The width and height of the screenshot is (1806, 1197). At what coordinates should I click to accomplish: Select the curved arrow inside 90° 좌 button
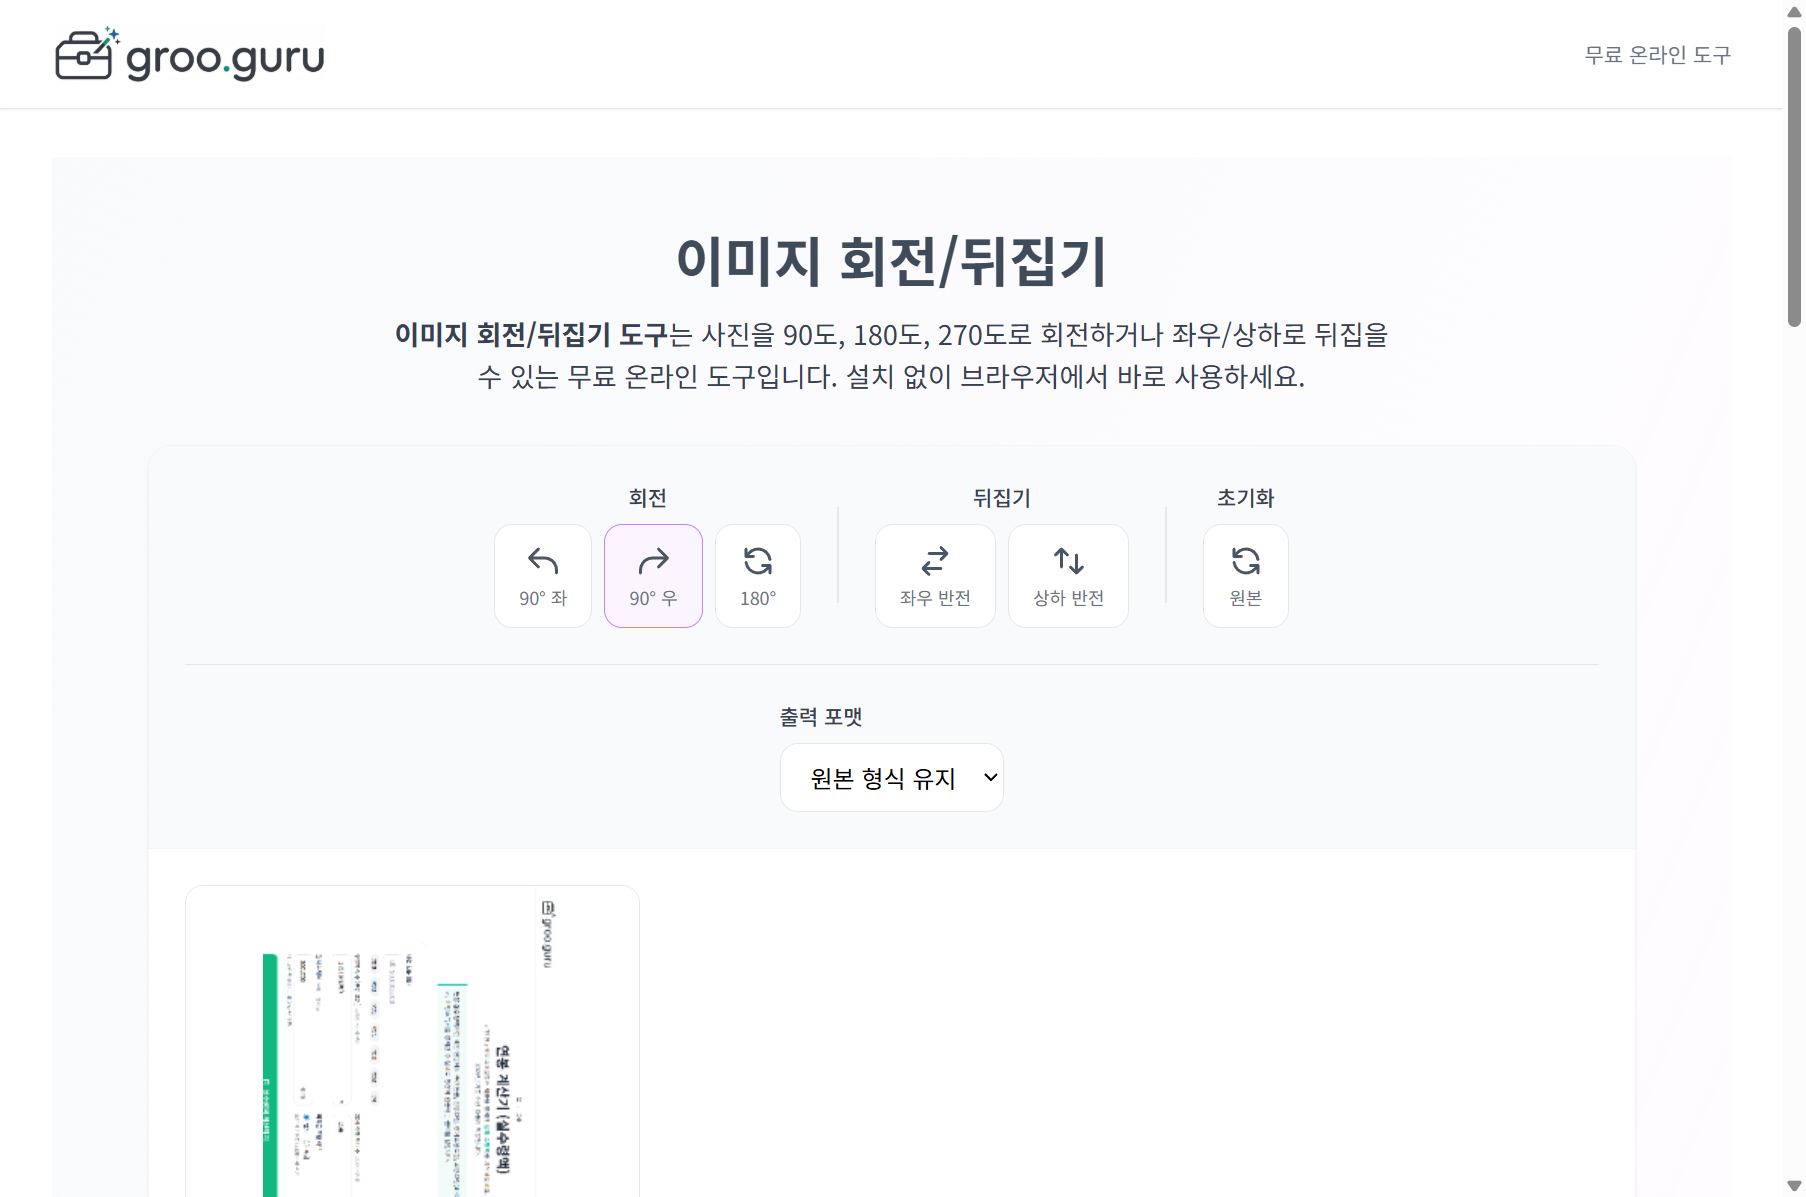pos(542,561)
